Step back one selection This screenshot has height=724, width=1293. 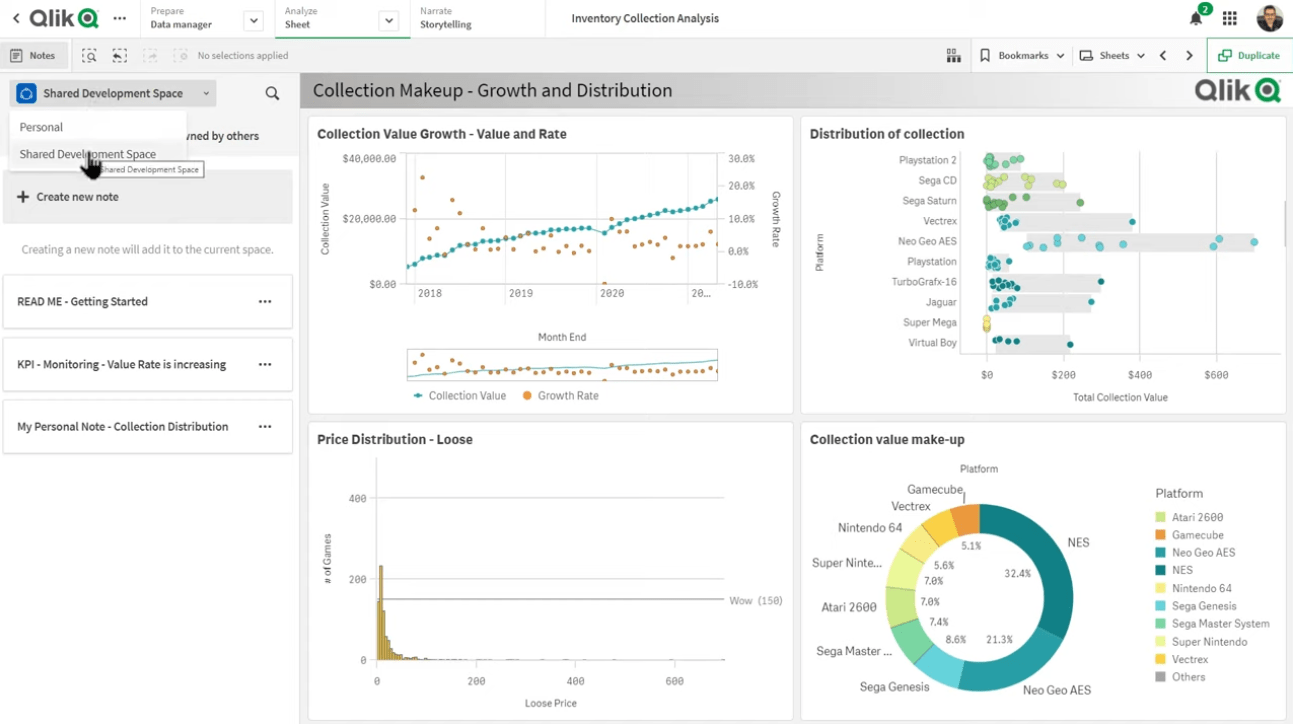(x=120, y=56)
